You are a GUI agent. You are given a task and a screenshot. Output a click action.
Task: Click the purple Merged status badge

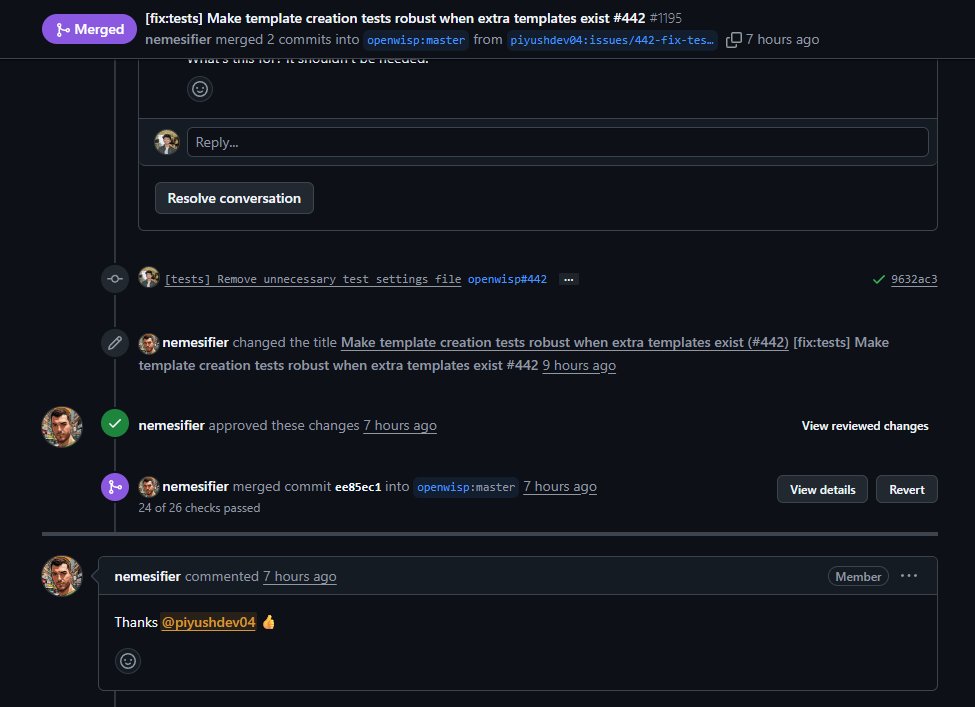click(90, 29)
